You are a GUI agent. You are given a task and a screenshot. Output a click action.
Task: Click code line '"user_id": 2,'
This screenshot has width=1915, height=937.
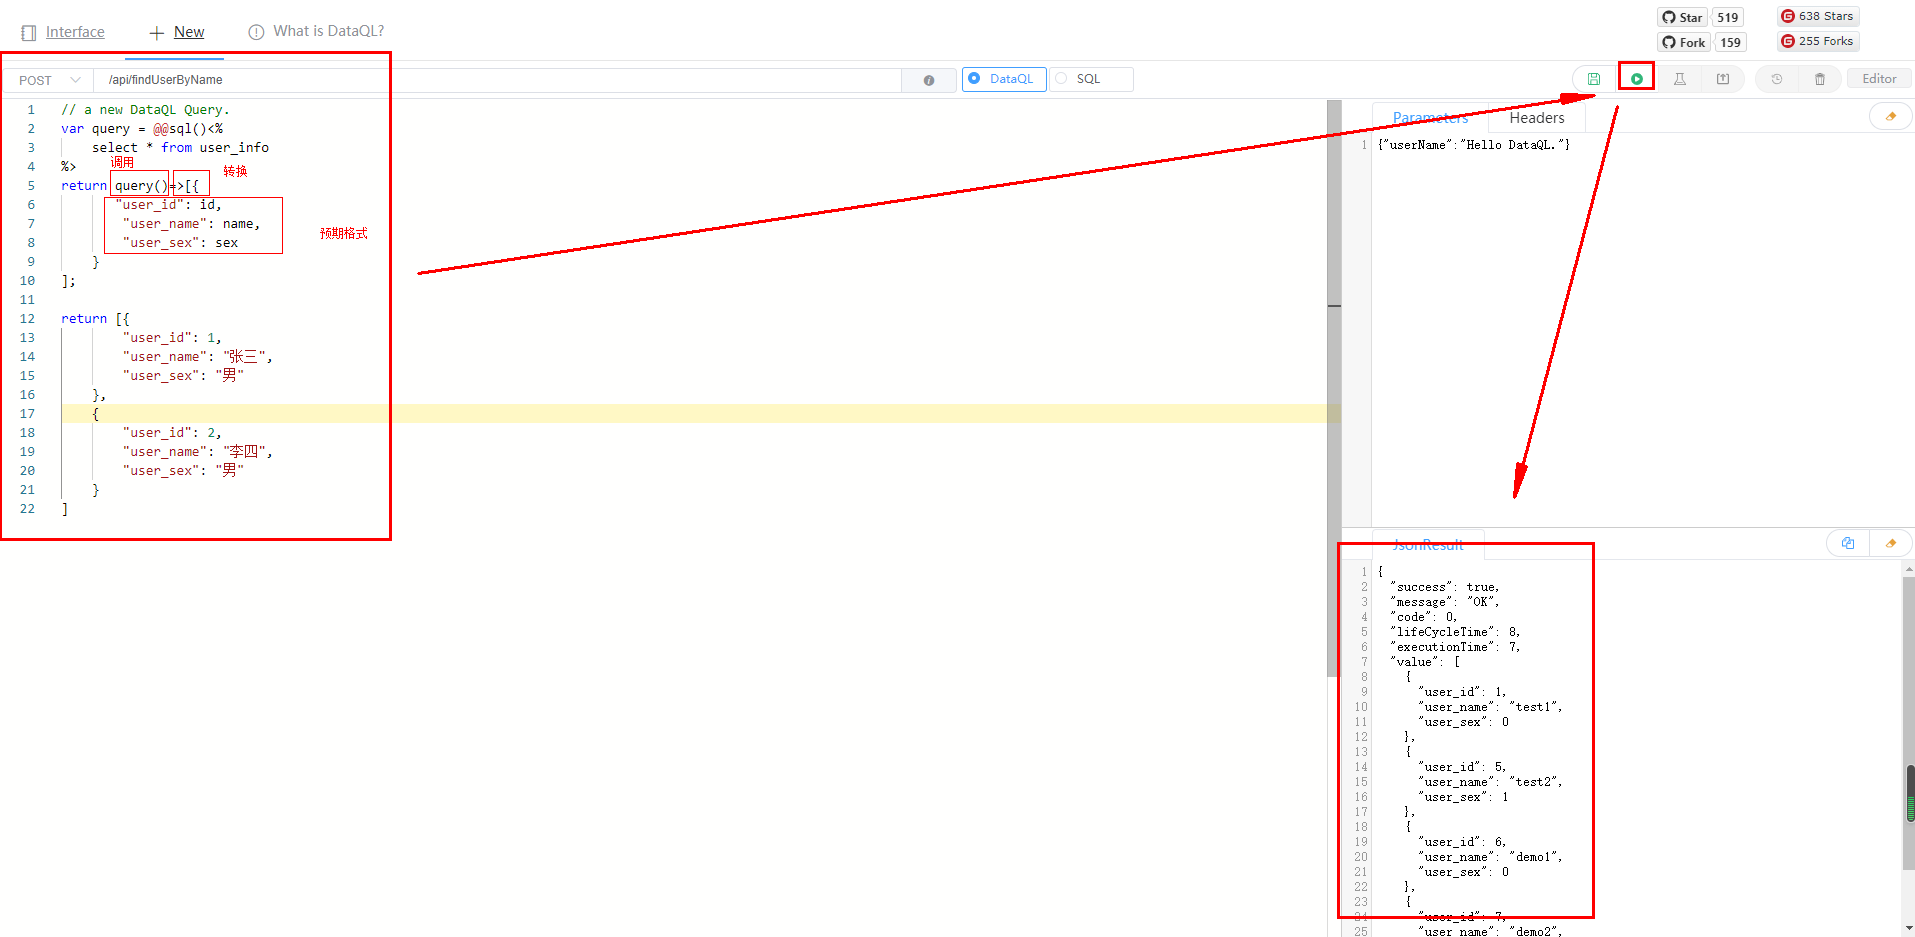[172, 432]
